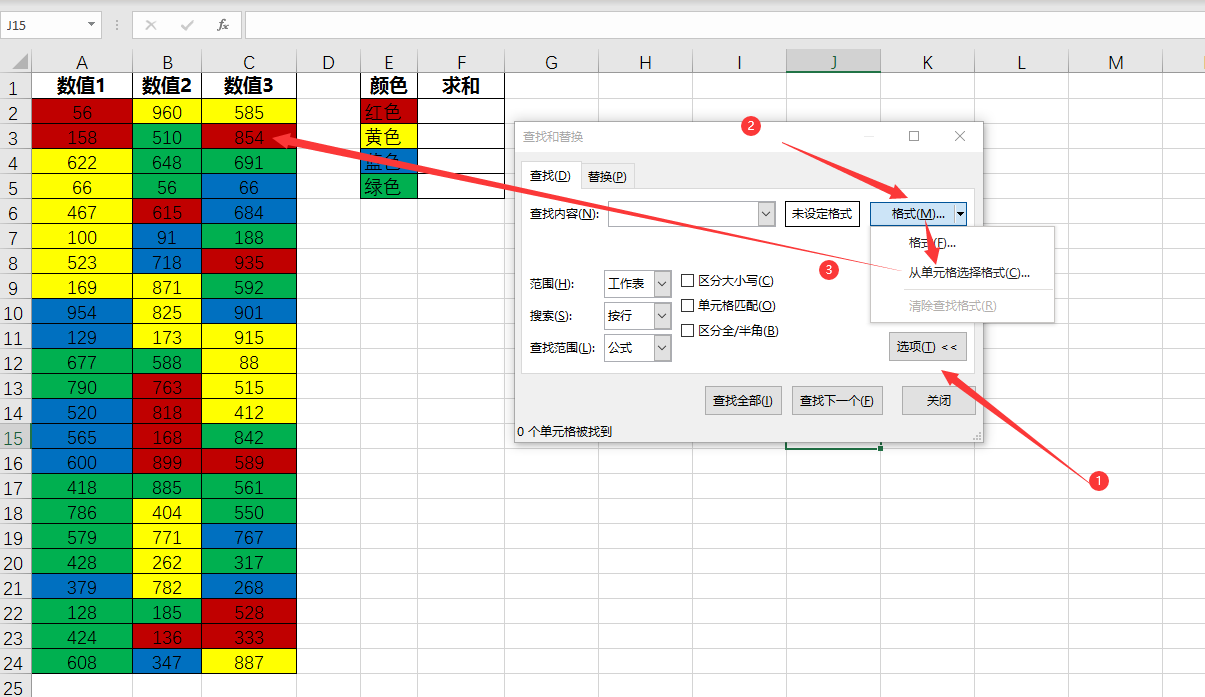Select the red cell containing 899
Screen dimensions: 1205x697
pyautogui.click(x=167, y=462)
